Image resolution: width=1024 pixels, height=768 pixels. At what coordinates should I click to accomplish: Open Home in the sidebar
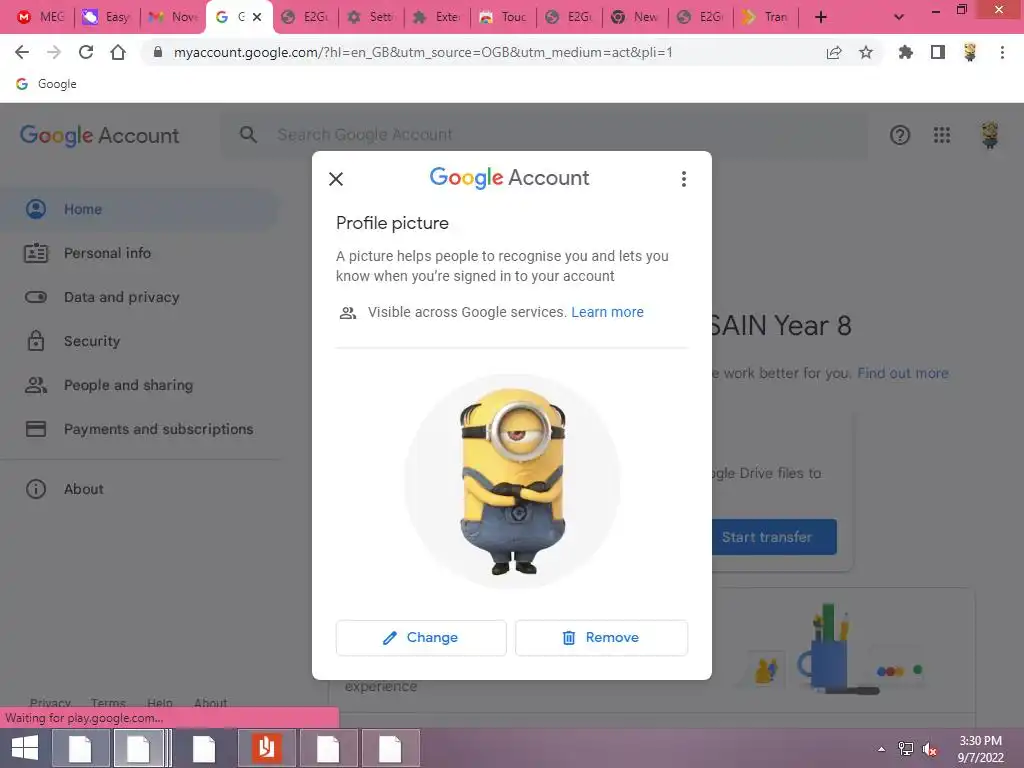pyautogui.click(x=138, y=209)
